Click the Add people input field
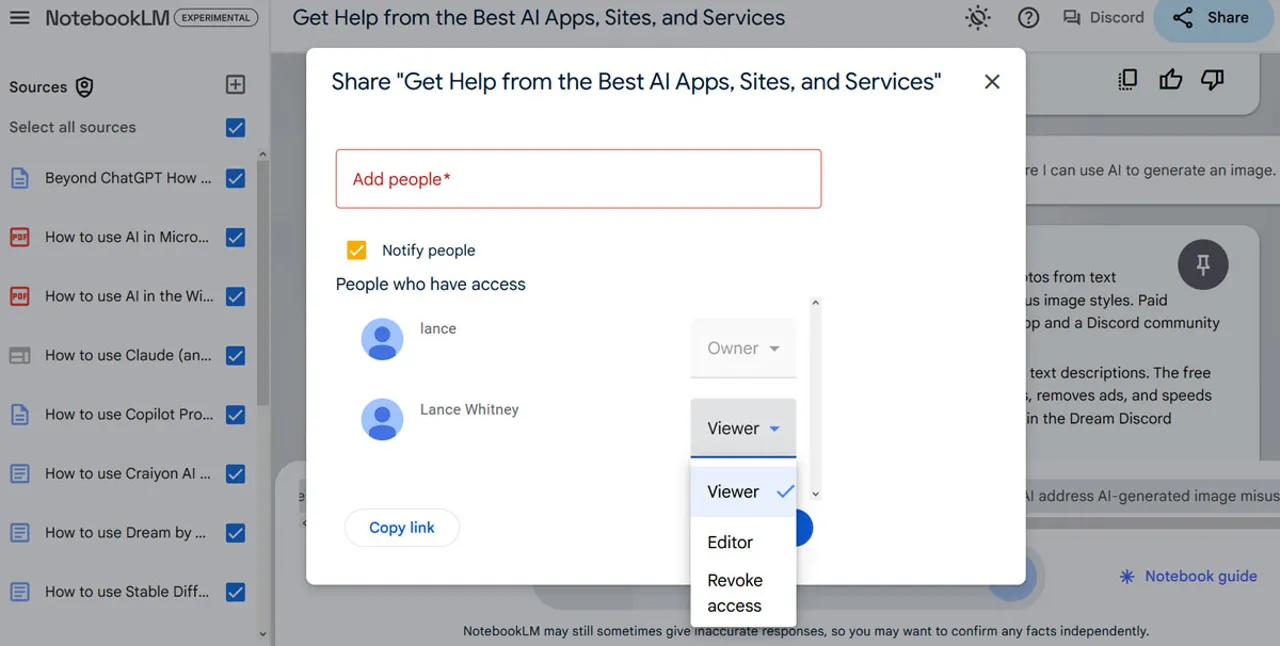Screen dimensions: 1280x646 [578, 179]
